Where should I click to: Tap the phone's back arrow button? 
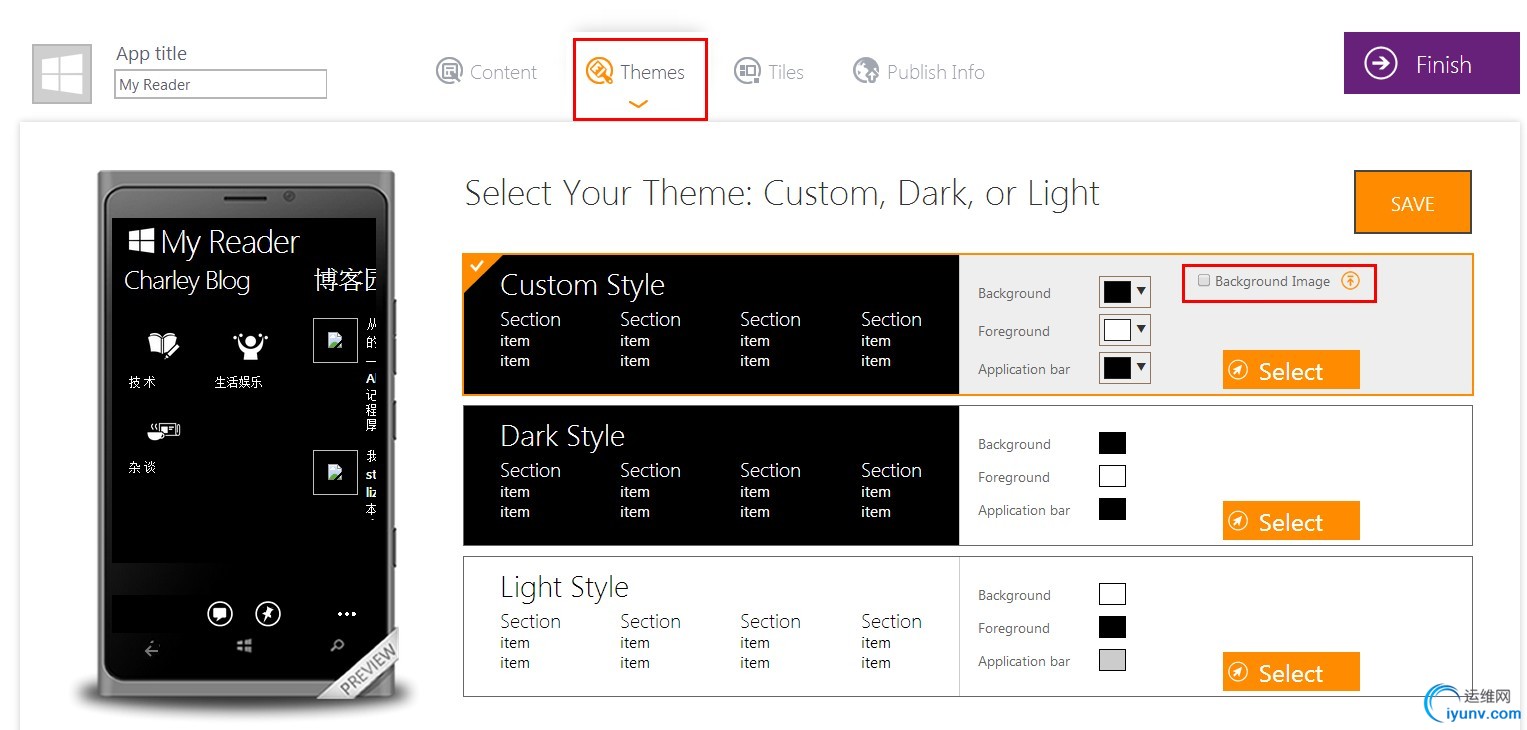(x=151, y=650)
